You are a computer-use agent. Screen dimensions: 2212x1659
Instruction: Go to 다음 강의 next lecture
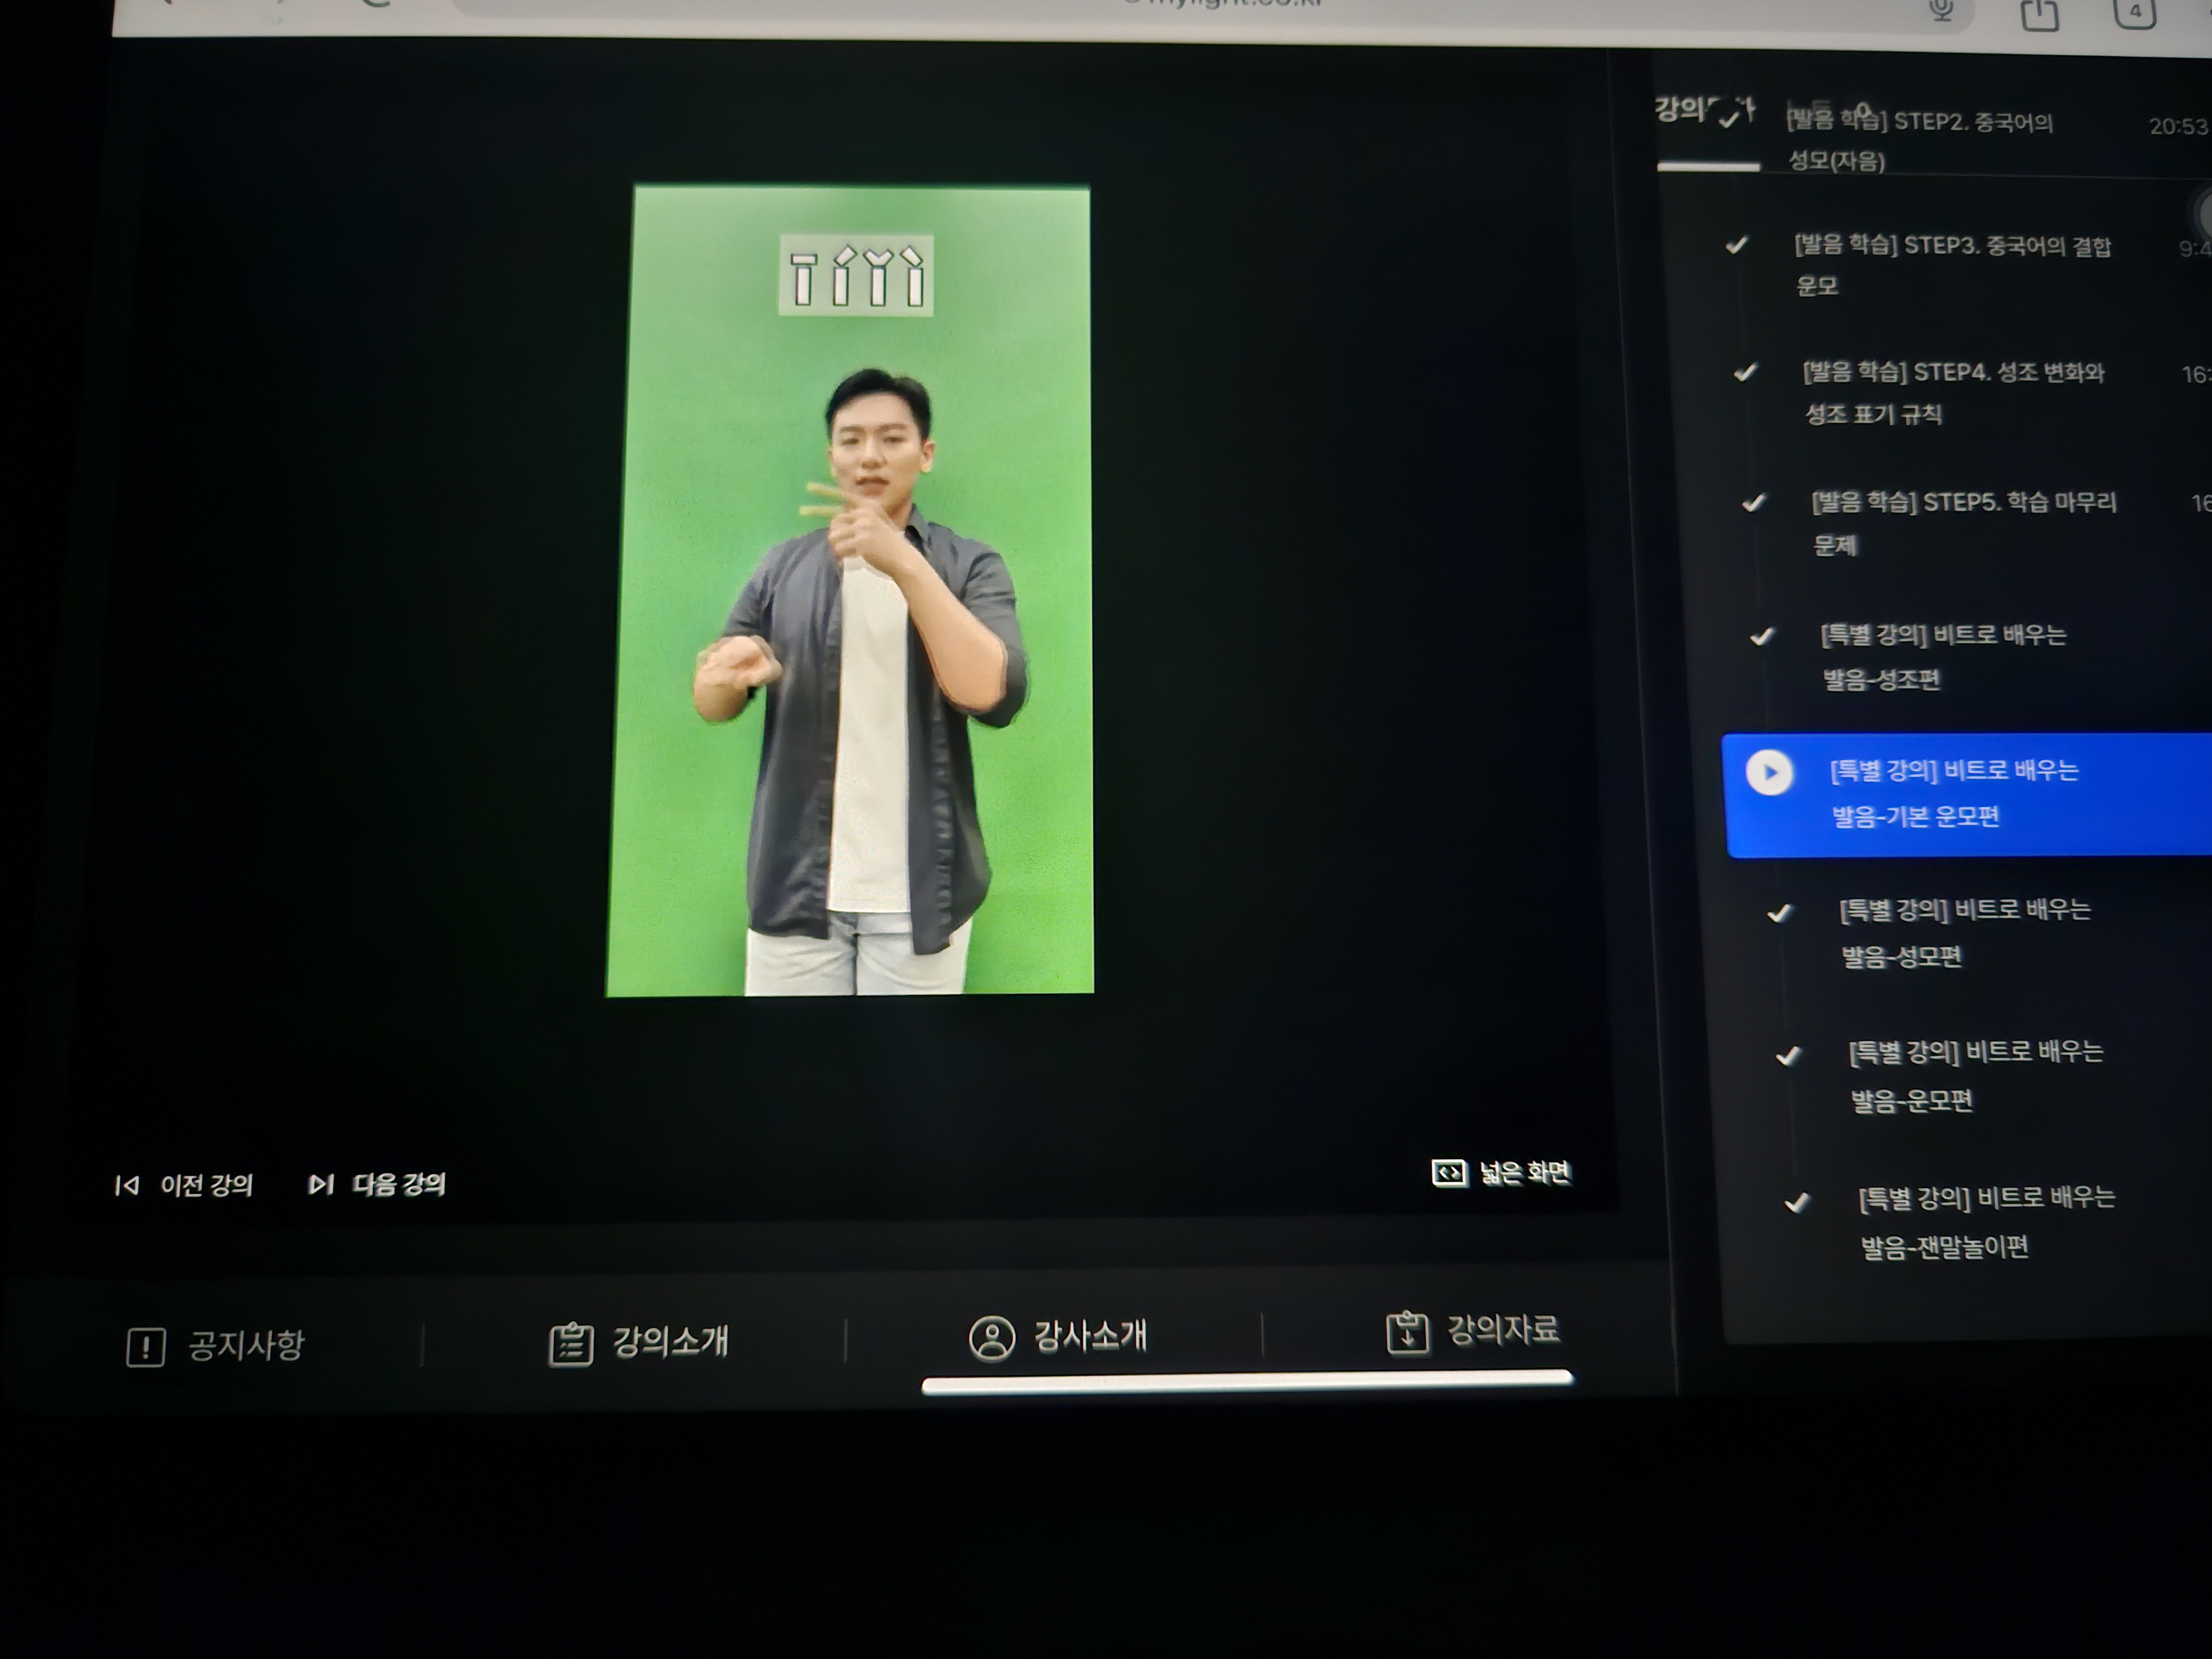point(398,1185)
